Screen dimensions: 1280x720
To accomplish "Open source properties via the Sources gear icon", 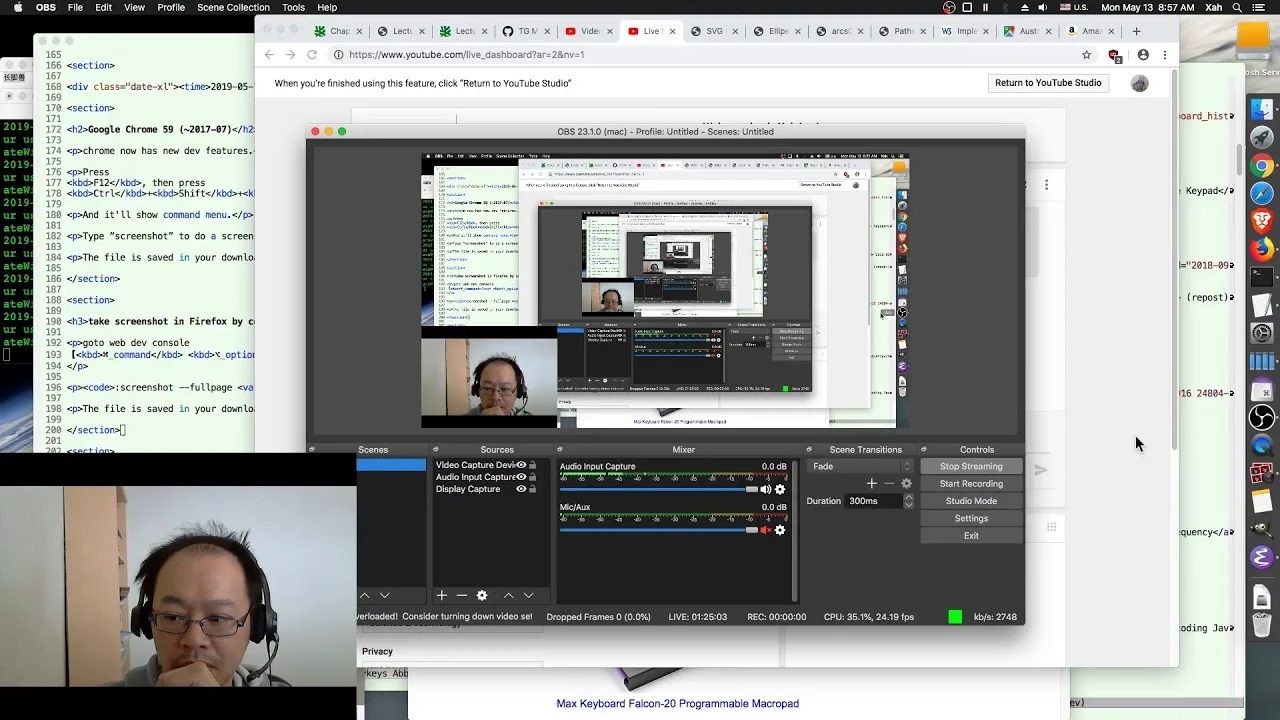I will click(x=481, y=595).
